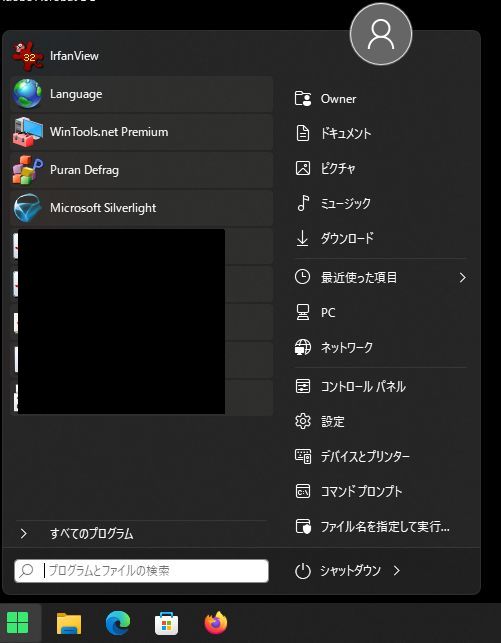Open Microsoft Store from the taskbar
Image resolution: width=501 pixels, height=643 pixels.
[x=166, y=624]
